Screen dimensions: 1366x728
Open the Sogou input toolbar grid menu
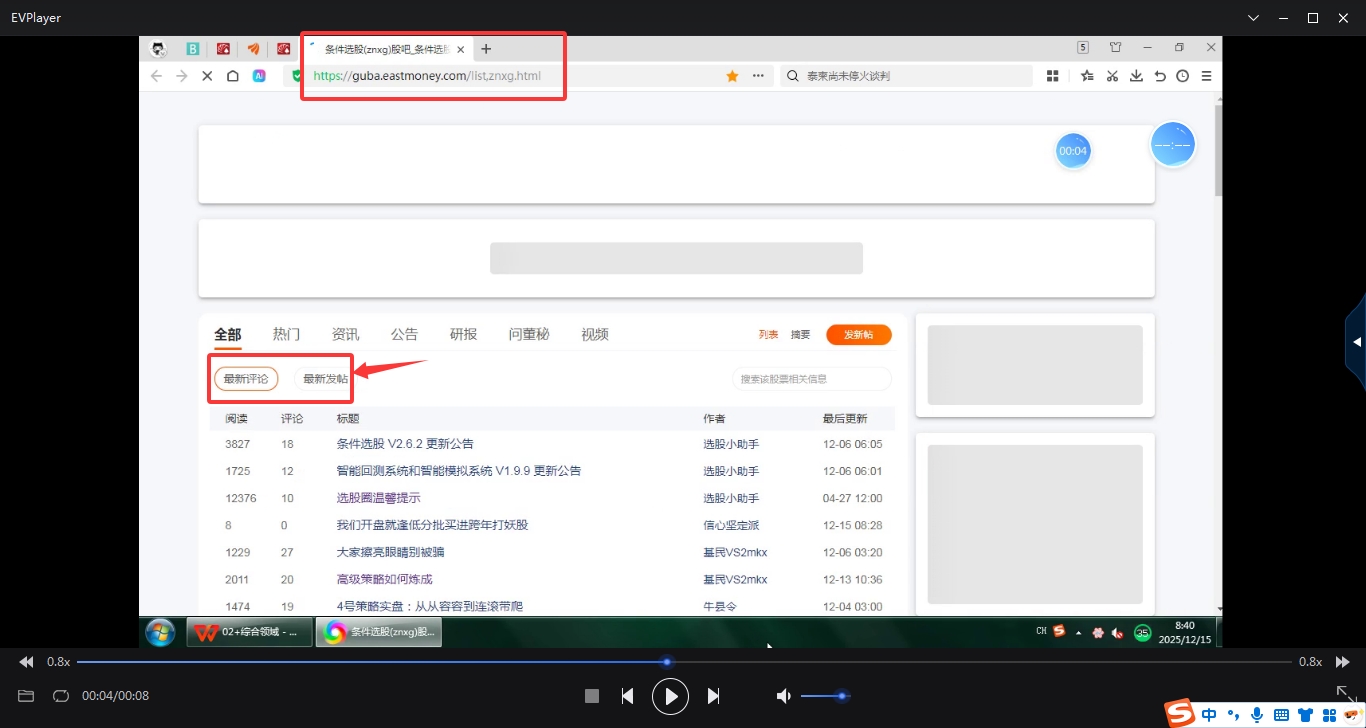pos(1329,715)
